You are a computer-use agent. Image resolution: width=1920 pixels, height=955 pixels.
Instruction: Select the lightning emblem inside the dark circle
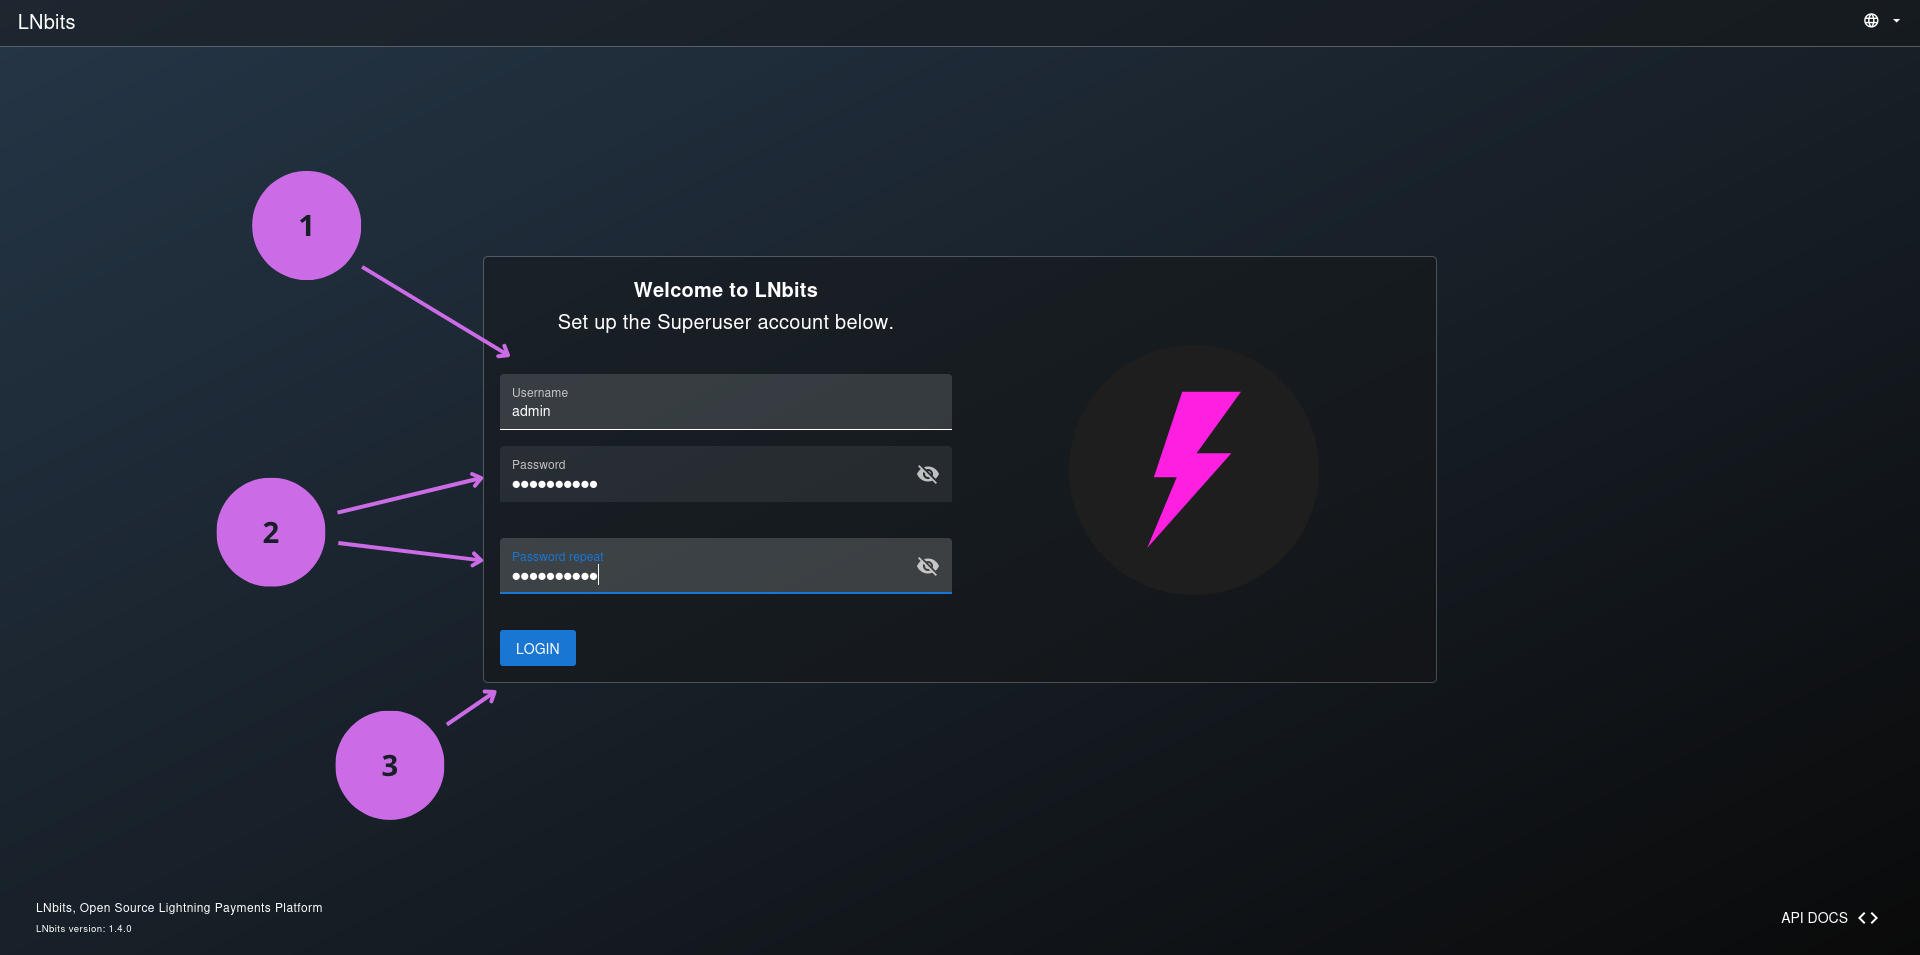click(x=1193, y=470)
